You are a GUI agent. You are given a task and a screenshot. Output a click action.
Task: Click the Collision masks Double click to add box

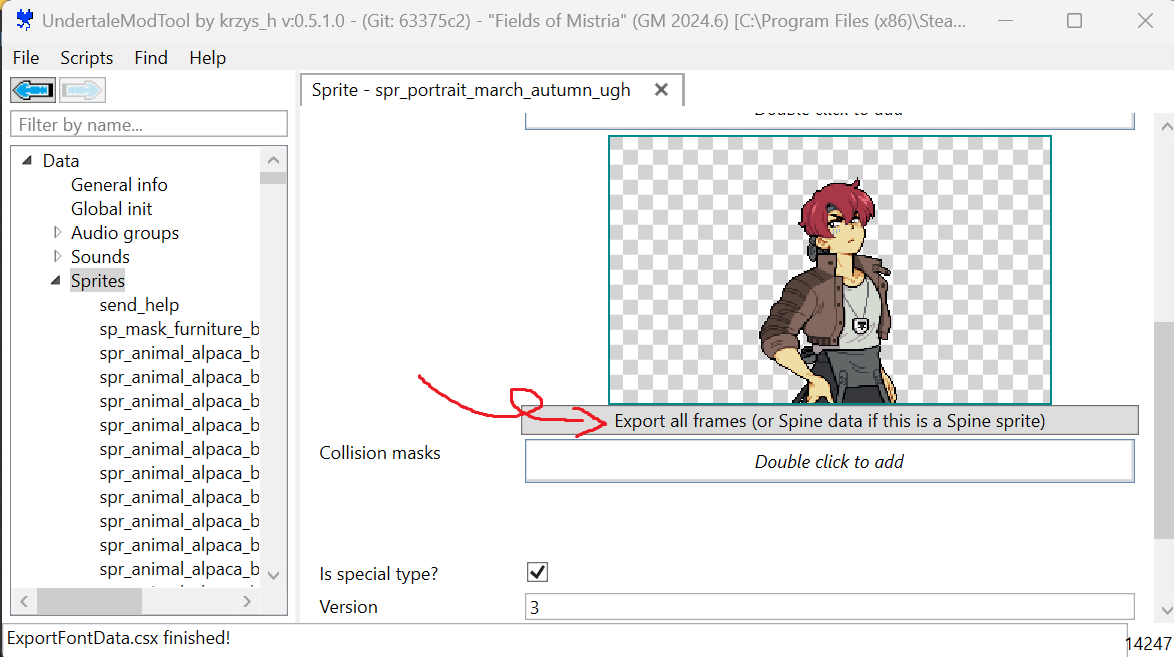point(830,461)
